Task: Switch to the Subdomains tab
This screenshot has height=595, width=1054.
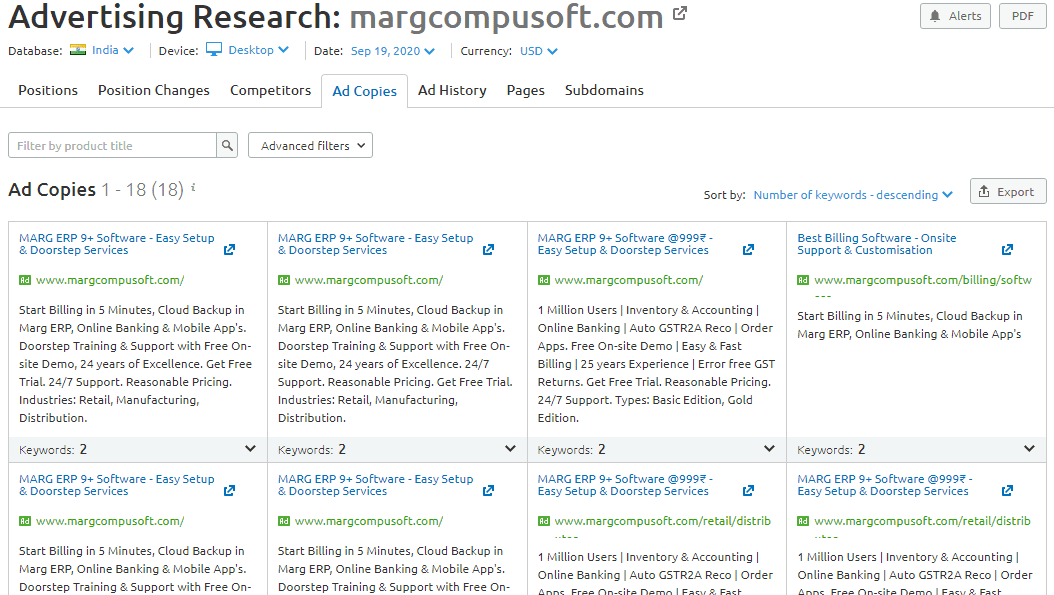Action: pos(604,90)
